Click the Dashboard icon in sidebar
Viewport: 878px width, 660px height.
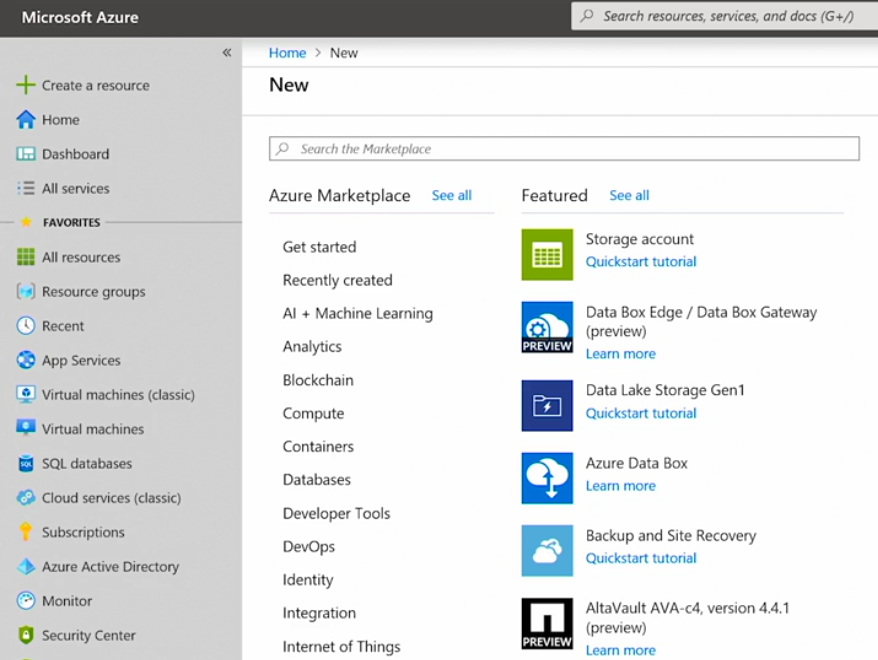[x=26, y=153]
